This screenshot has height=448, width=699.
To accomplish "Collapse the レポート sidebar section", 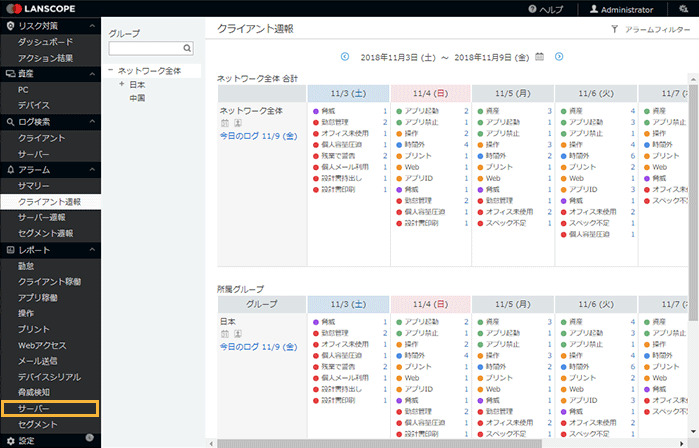I will coord(92,249).
